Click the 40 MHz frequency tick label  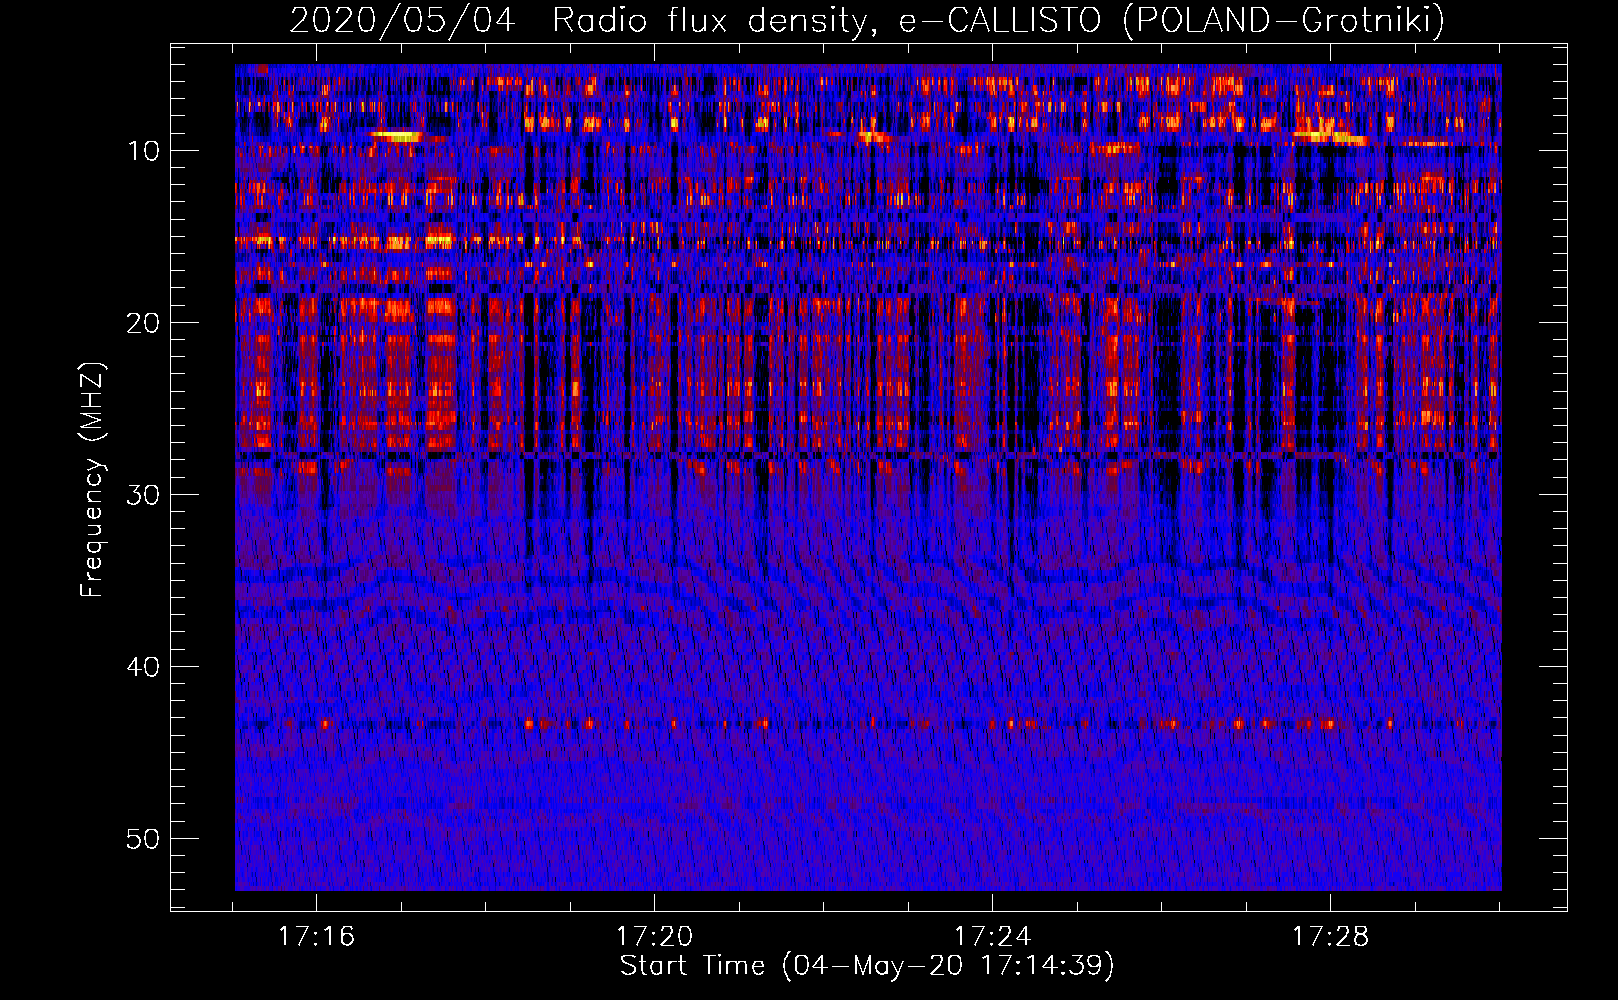click(144, 667)
